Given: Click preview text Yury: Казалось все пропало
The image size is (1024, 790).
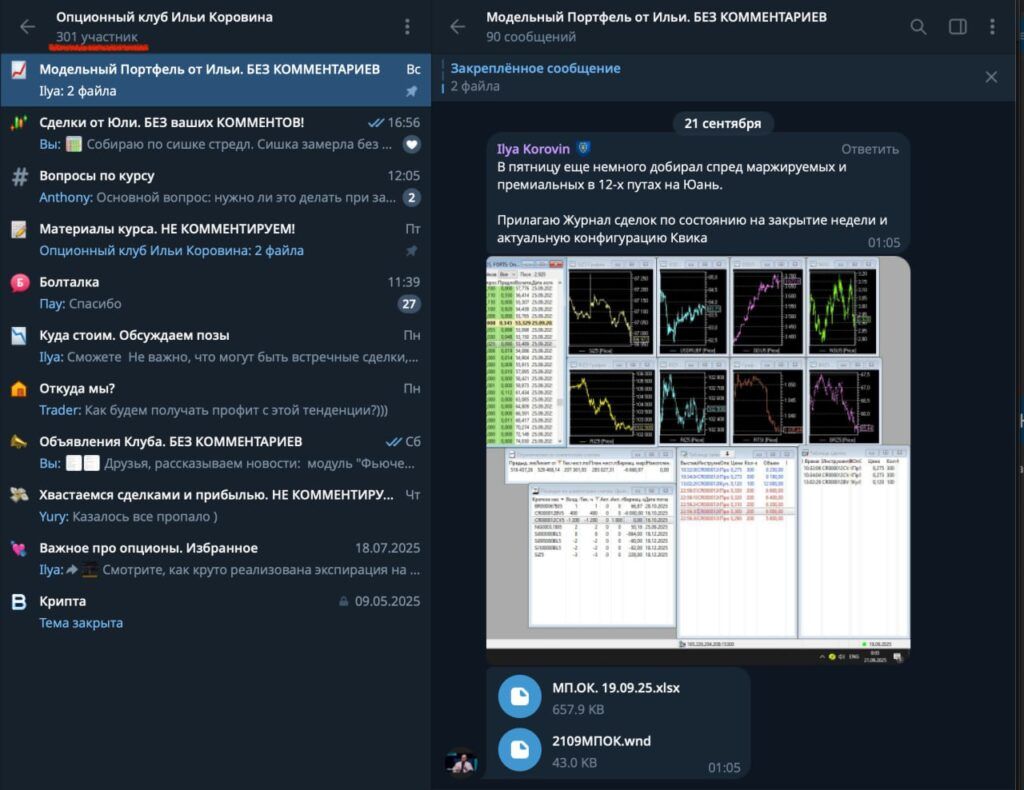Looking at the screenshot, I should (129, 517).
